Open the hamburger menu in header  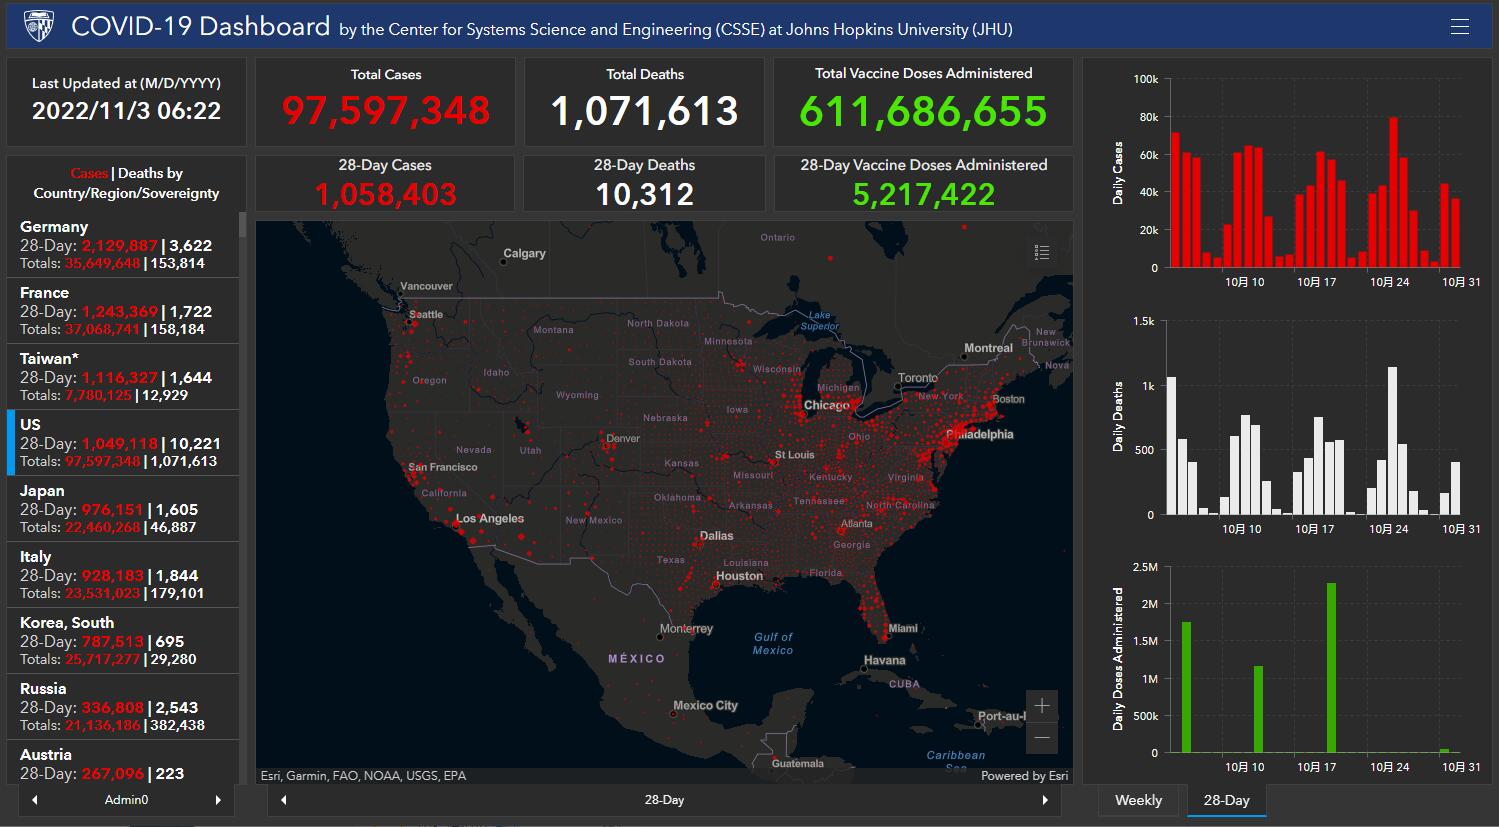[x=1460, y=27]
